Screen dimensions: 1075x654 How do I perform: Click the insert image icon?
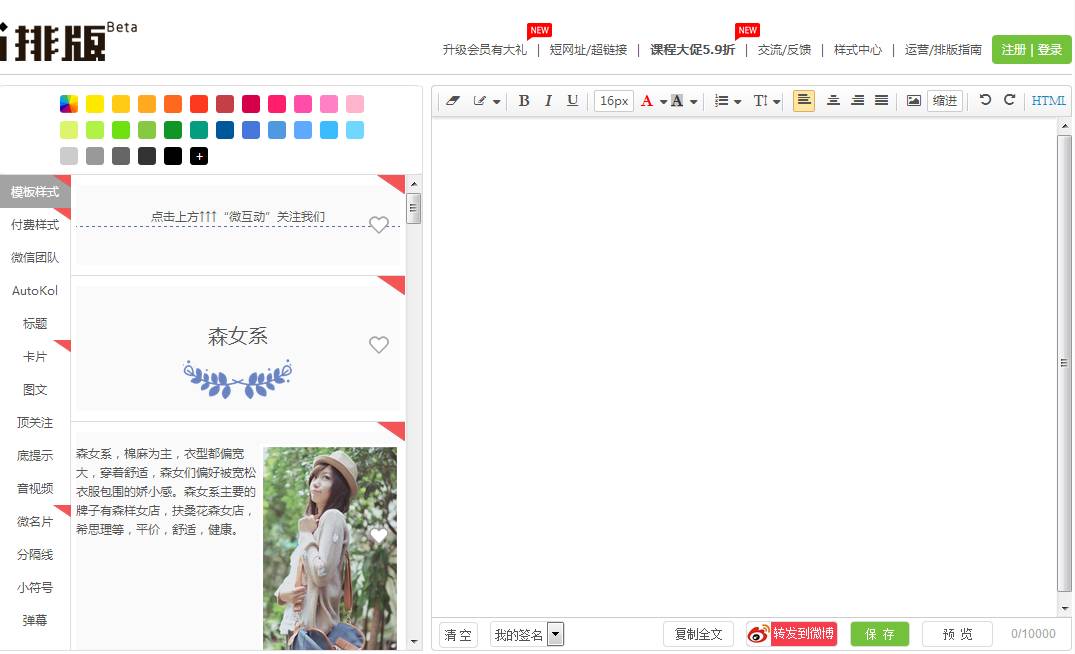(x=914, y=100)
